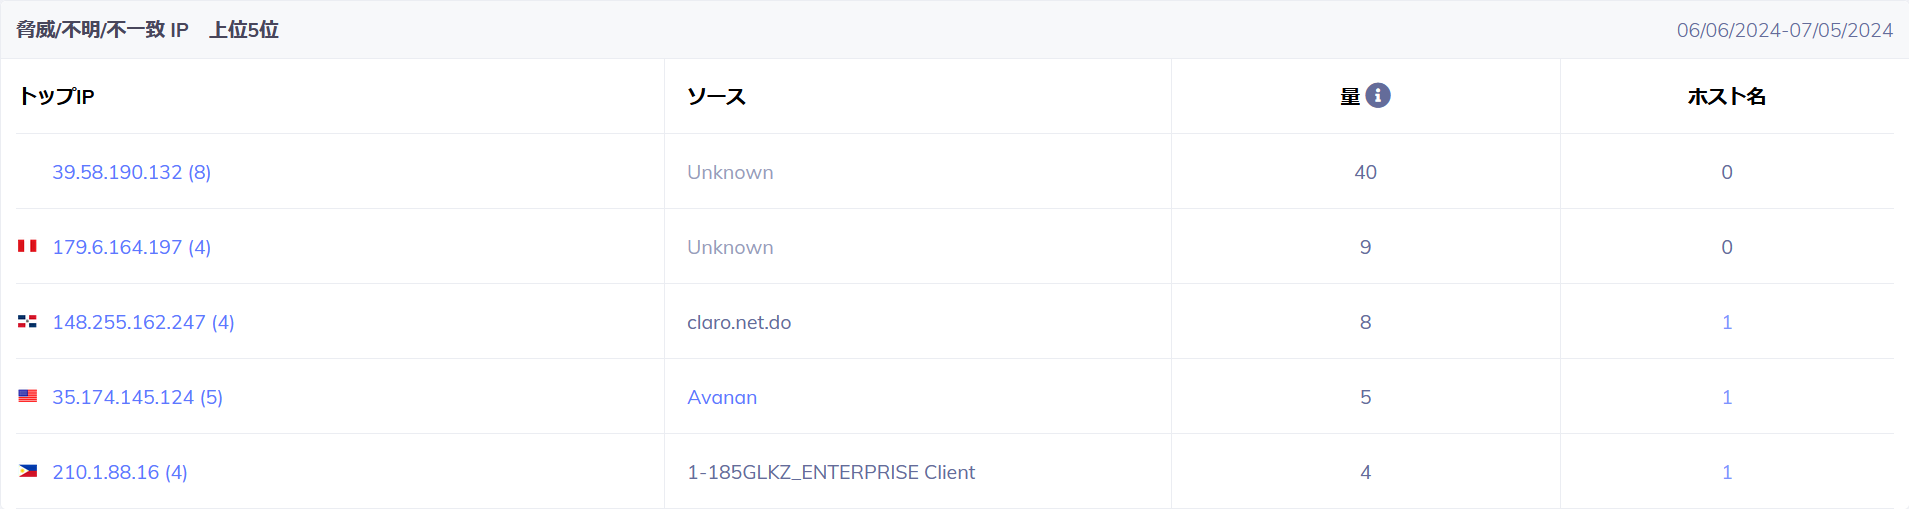Click hostname count 1 for claro.net.do row
This screenshot has height=509, width=1909.
(x=1727, y=322)
